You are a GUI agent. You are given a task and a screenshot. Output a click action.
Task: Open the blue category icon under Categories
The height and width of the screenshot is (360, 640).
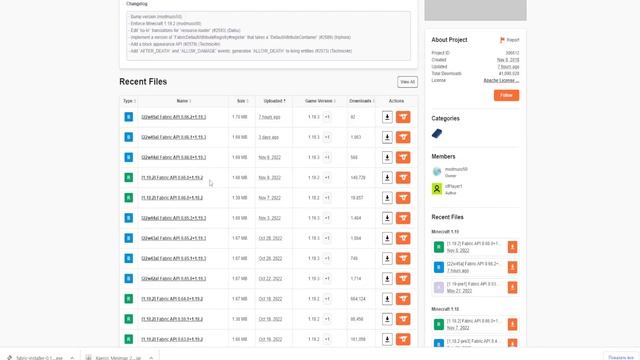437,133
